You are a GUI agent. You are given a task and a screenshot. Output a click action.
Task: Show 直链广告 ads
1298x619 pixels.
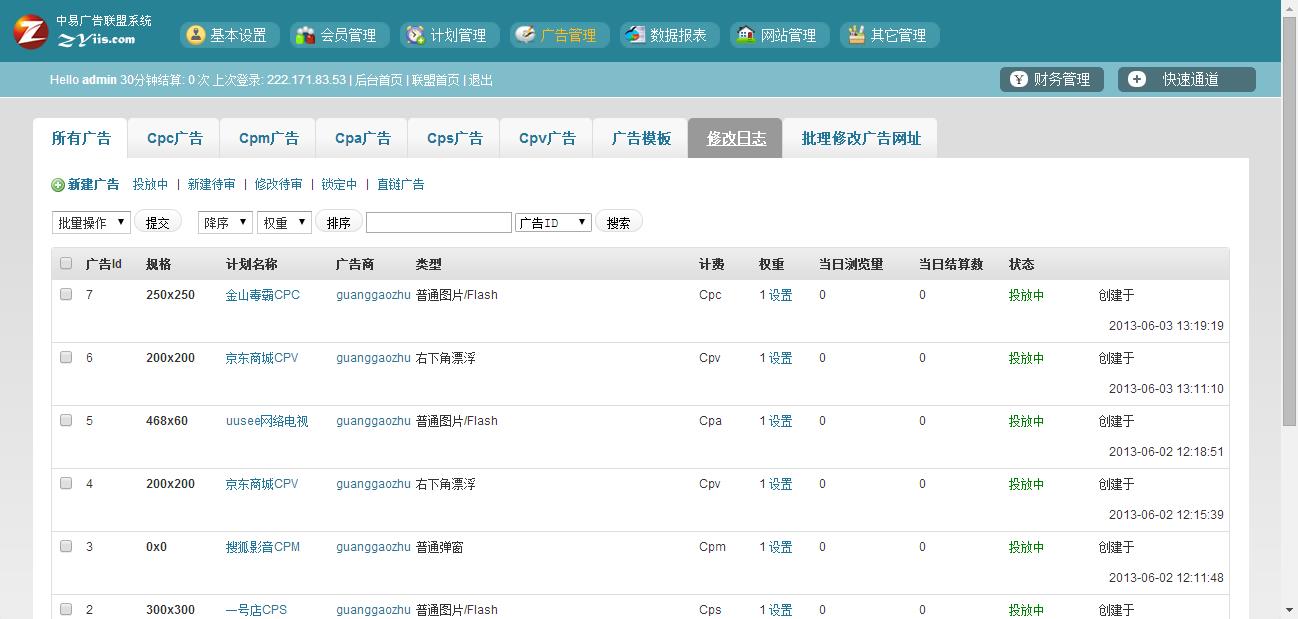point(401,185)
